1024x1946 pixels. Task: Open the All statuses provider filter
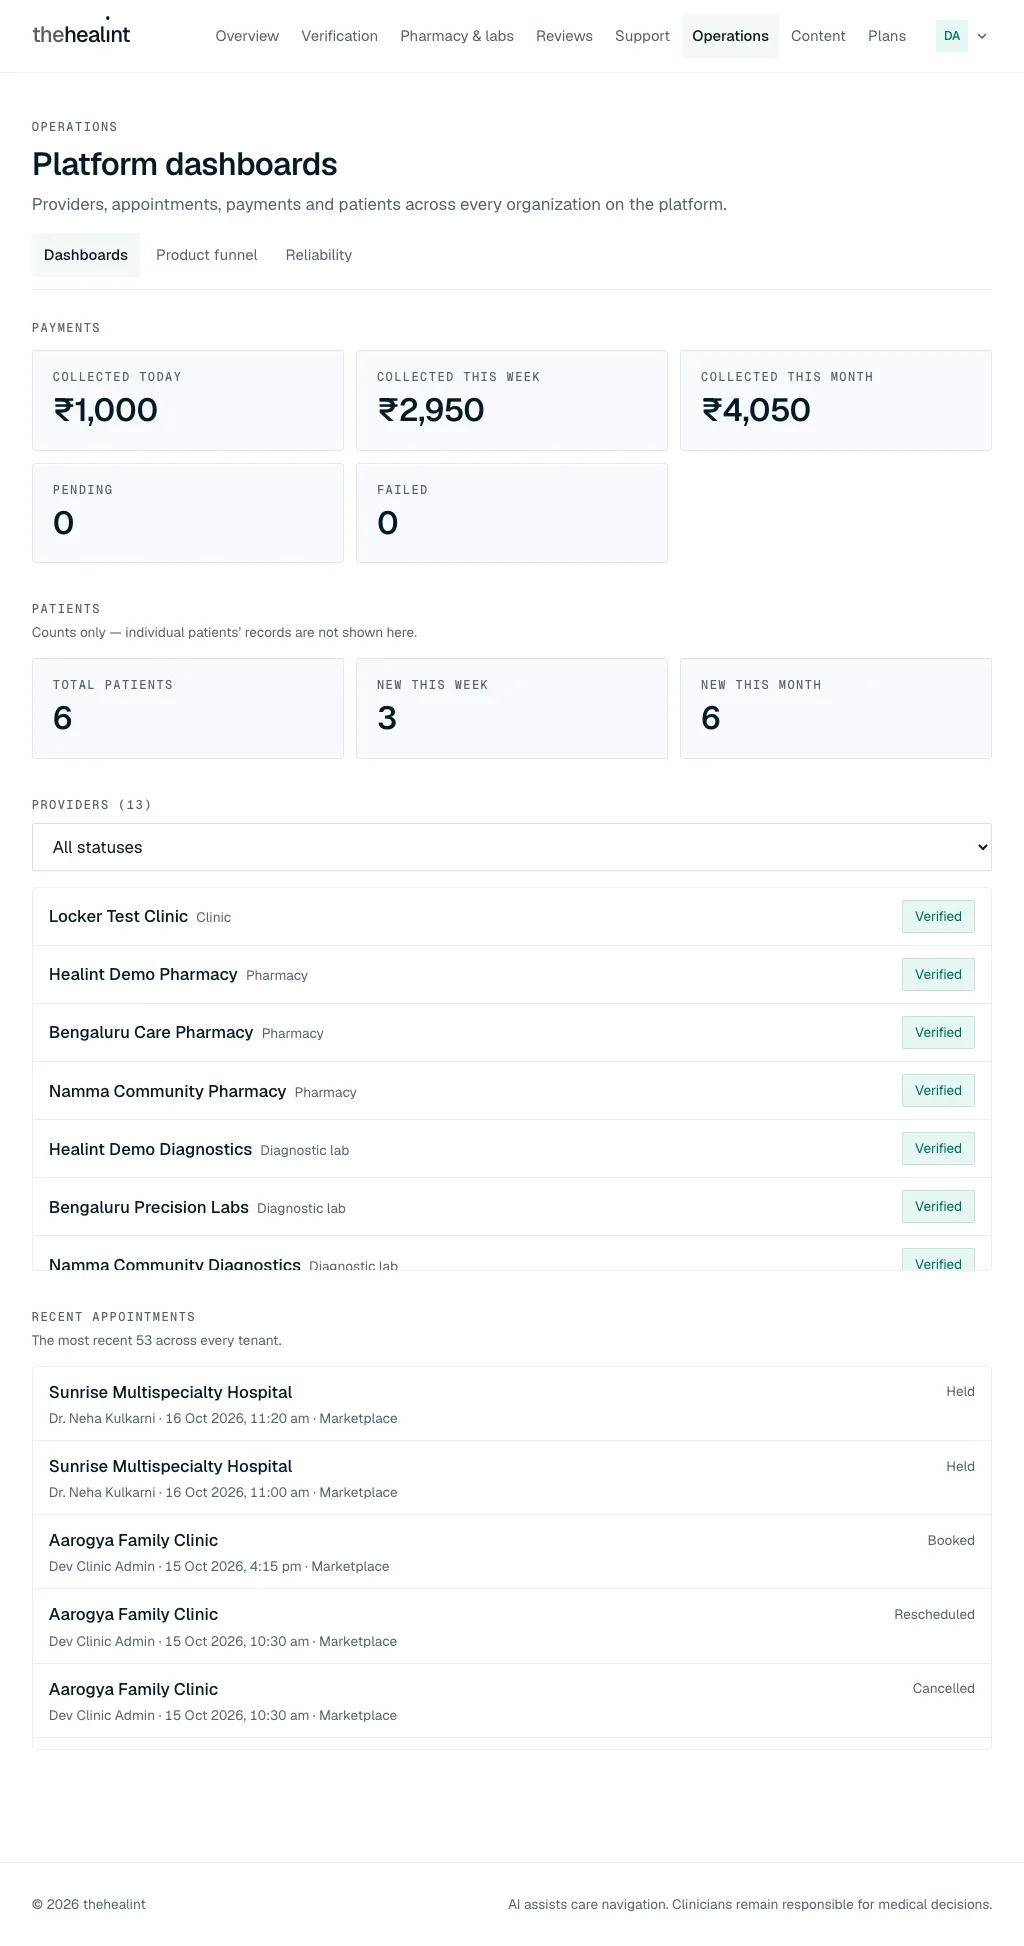[x=512, y=847]
